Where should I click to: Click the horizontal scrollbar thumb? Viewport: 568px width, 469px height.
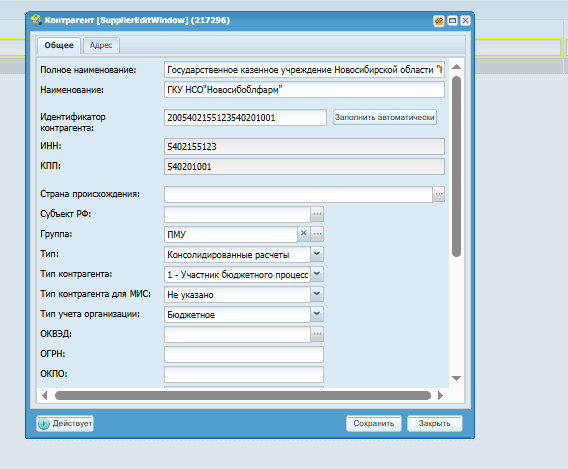(x=243, y=395)
